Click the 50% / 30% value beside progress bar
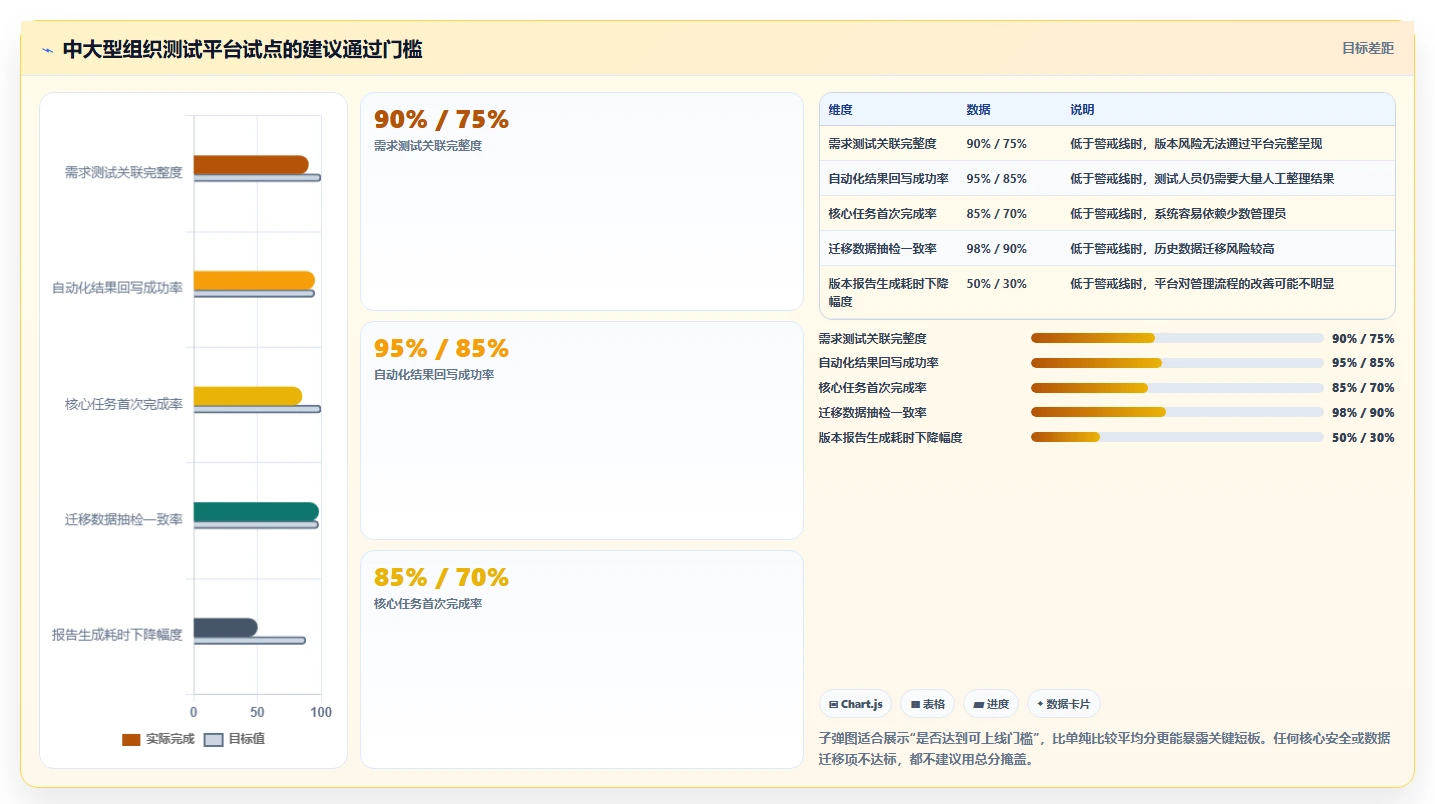The image size is (1435, 804). (x=1363, y=437)
